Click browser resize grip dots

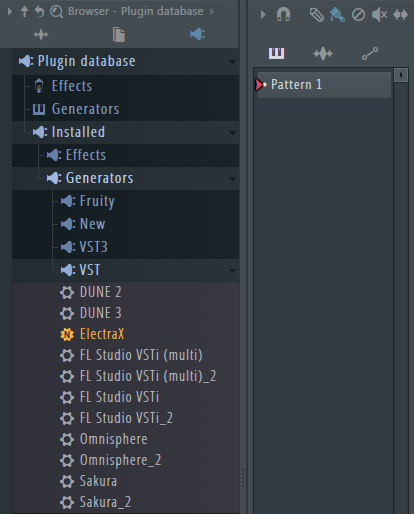(243, 478)
